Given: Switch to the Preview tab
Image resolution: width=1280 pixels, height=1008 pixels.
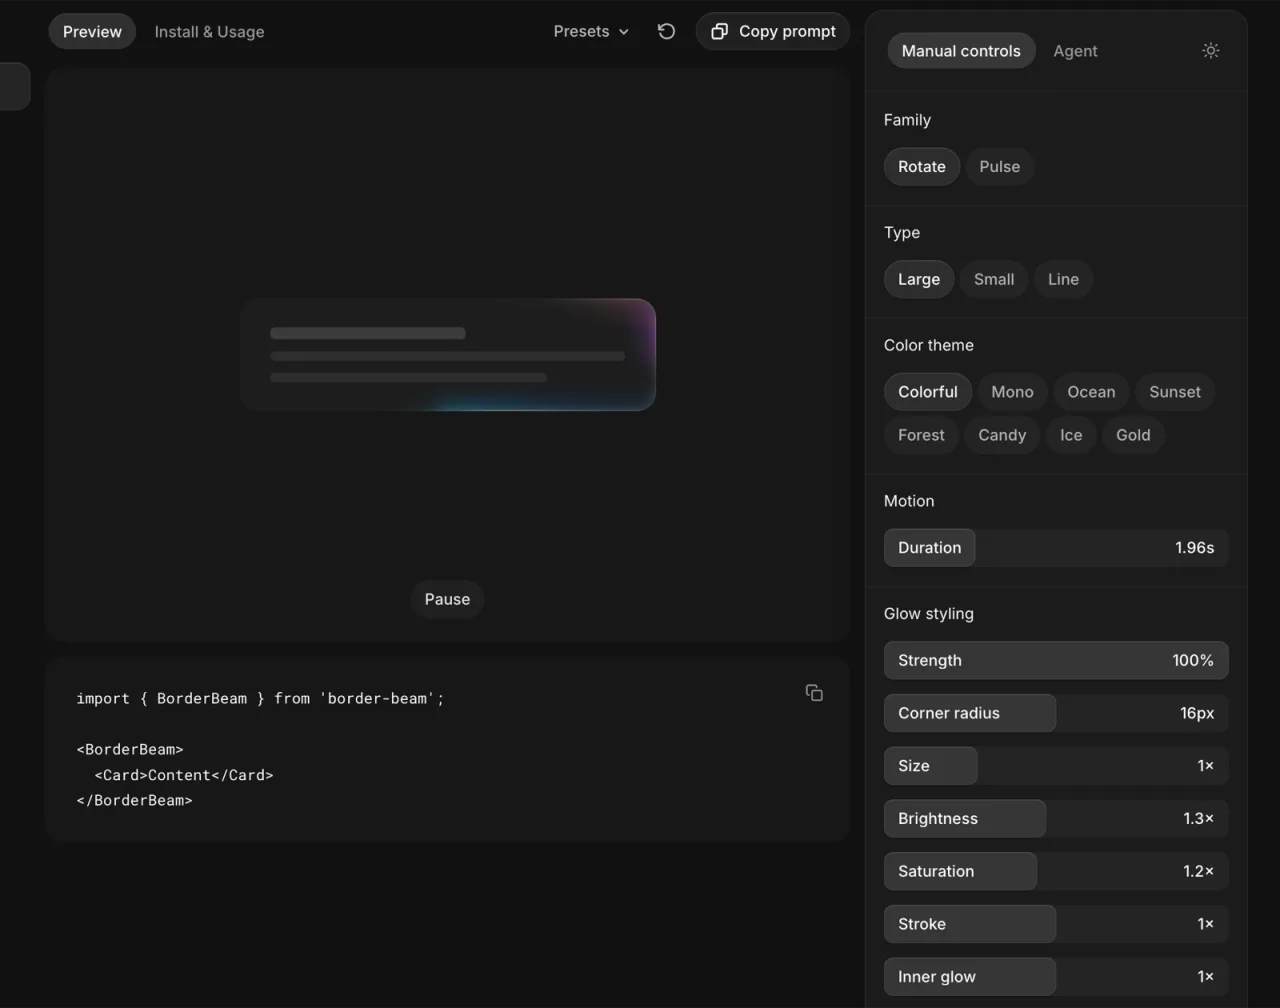Looking at the screenshot, I should point(92,31).
